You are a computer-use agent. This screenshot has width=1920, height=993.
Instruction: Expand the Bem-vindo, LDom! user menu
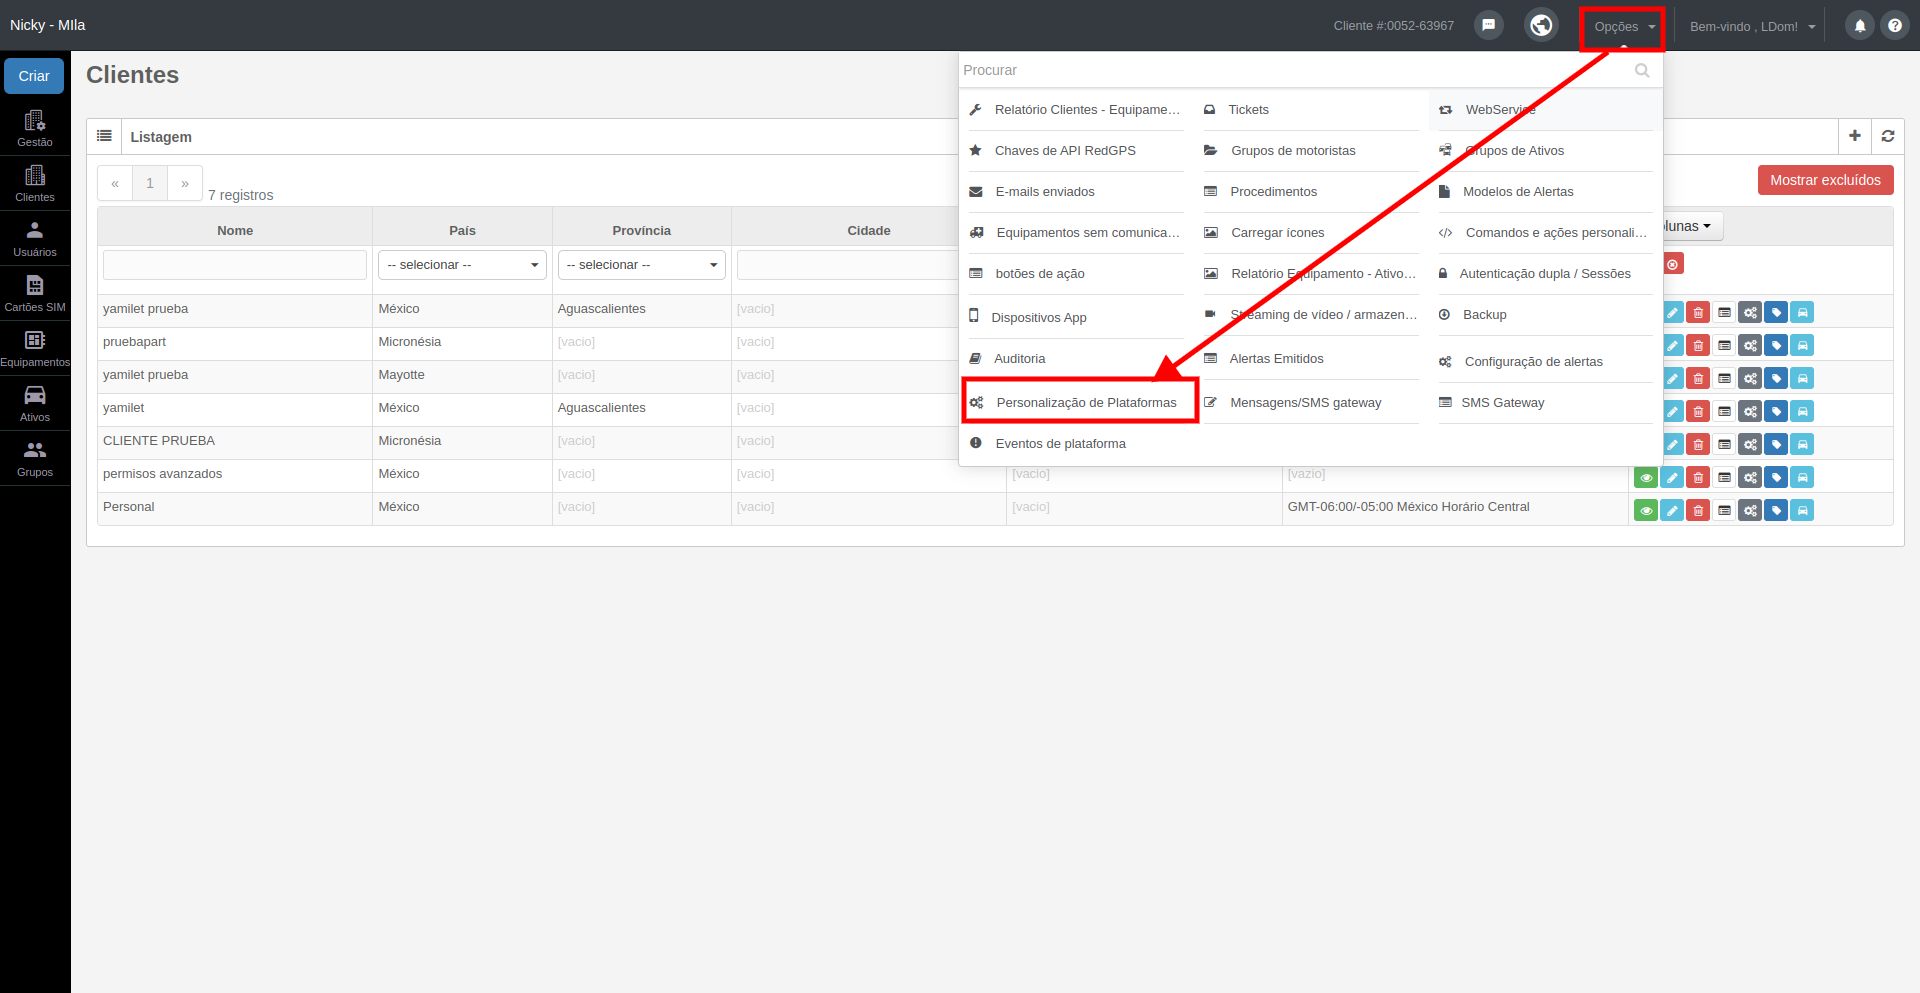tap(1752, 27)
